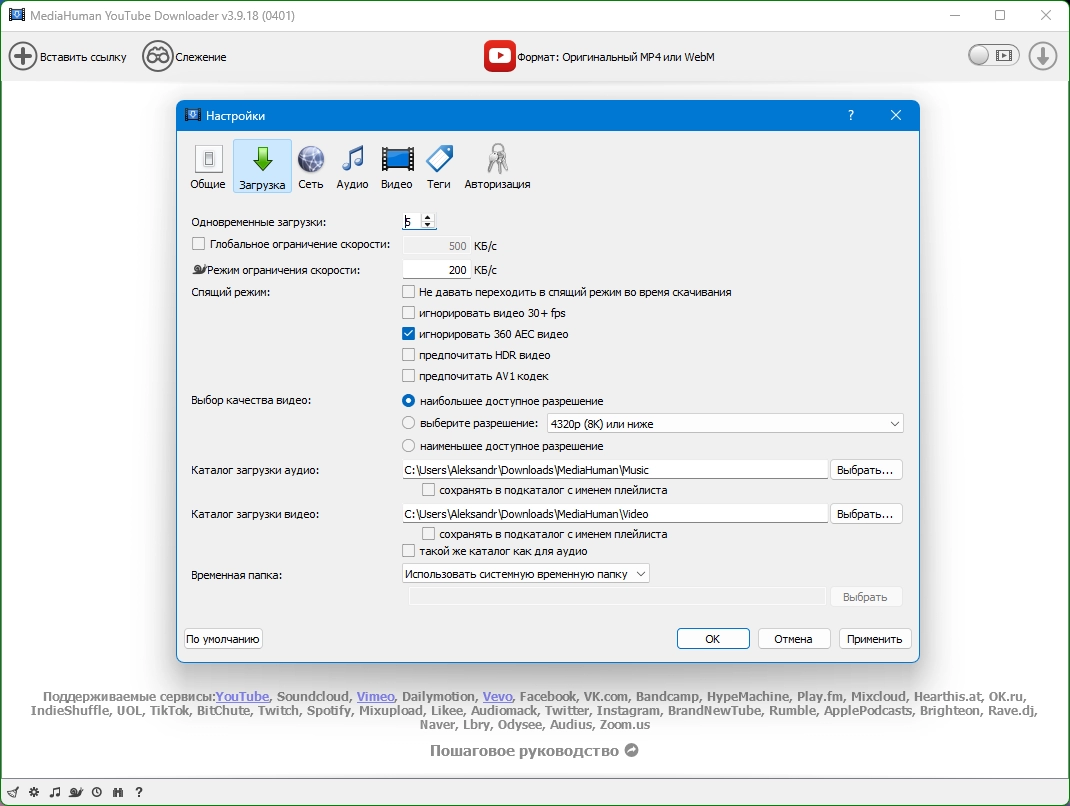Enable Глобальное ограничение скорости checkbox
Image resolution: width=1070 pixels, height=806 pixels.
pyautogui.click(x=199, y=244)
